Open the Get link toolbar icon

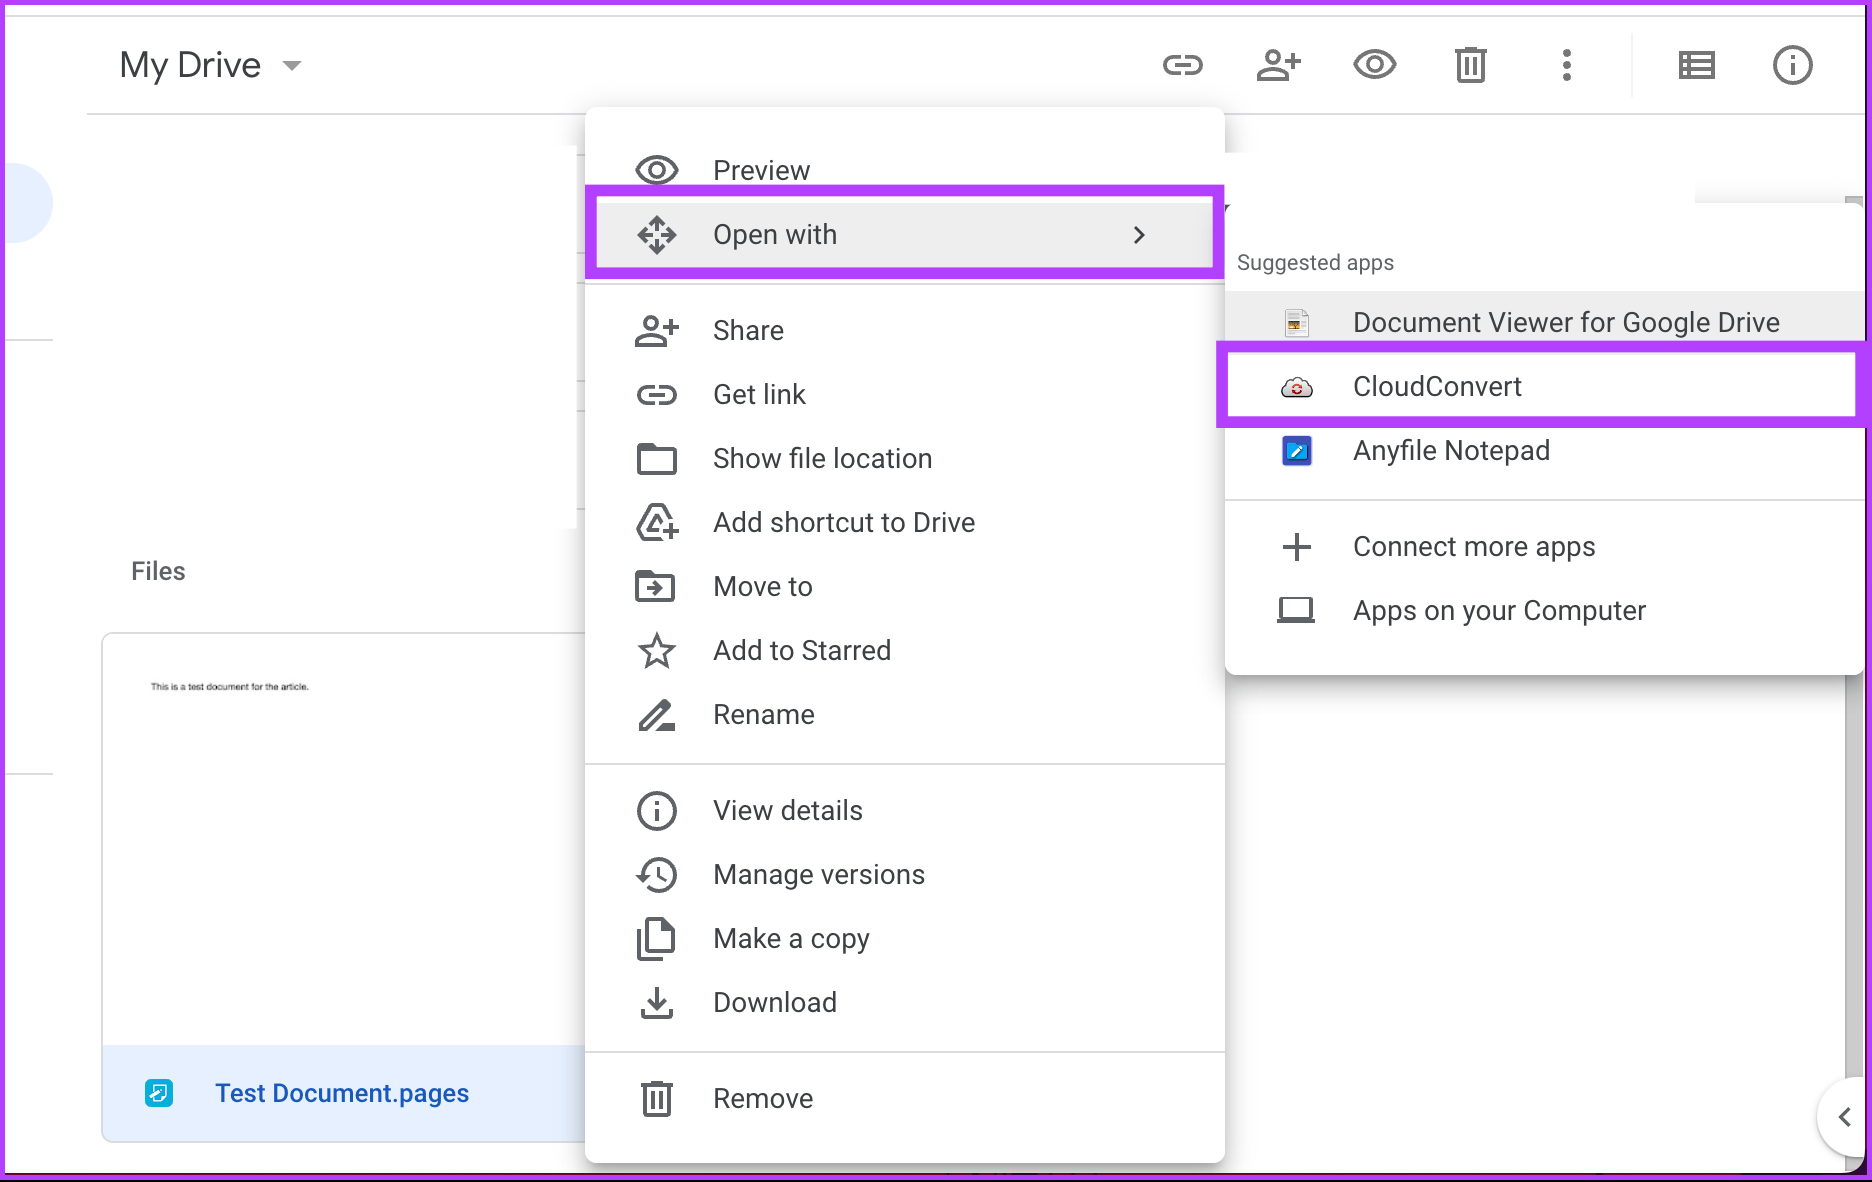[1182, 64]
